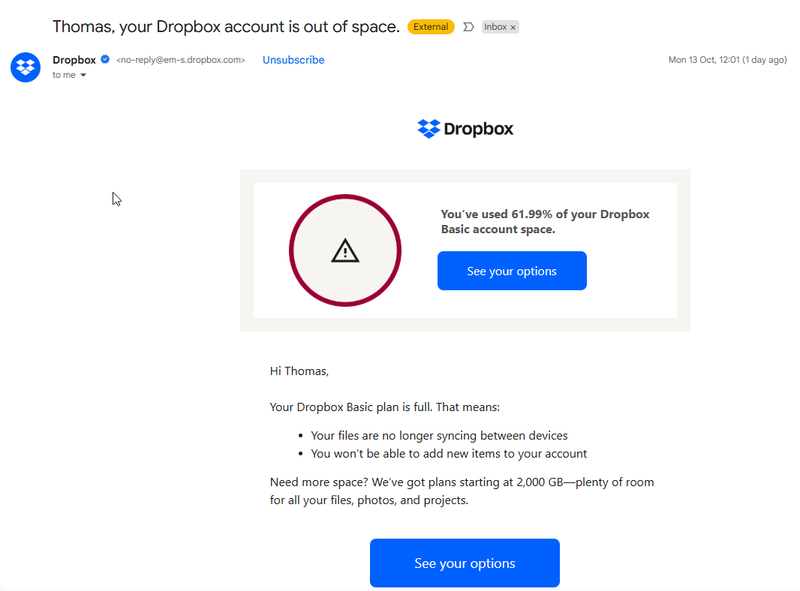800x591 pixels.
Task: Click the sender name Dropbox
Action: click(x=74, y=60)
